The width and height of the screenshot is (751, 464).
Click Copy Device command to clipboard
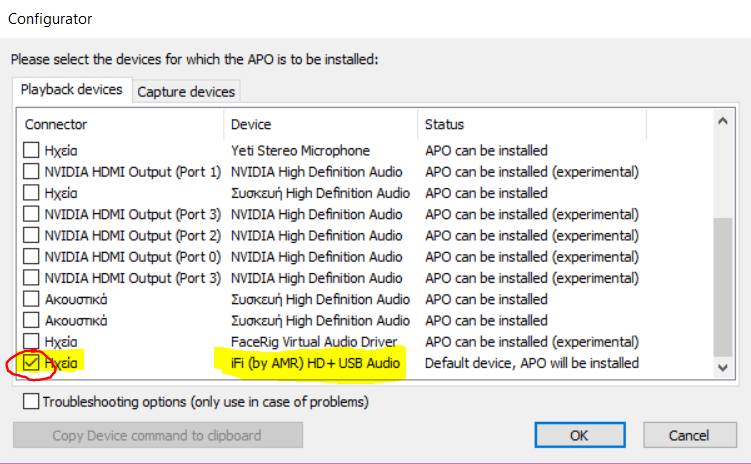point(157,435)
